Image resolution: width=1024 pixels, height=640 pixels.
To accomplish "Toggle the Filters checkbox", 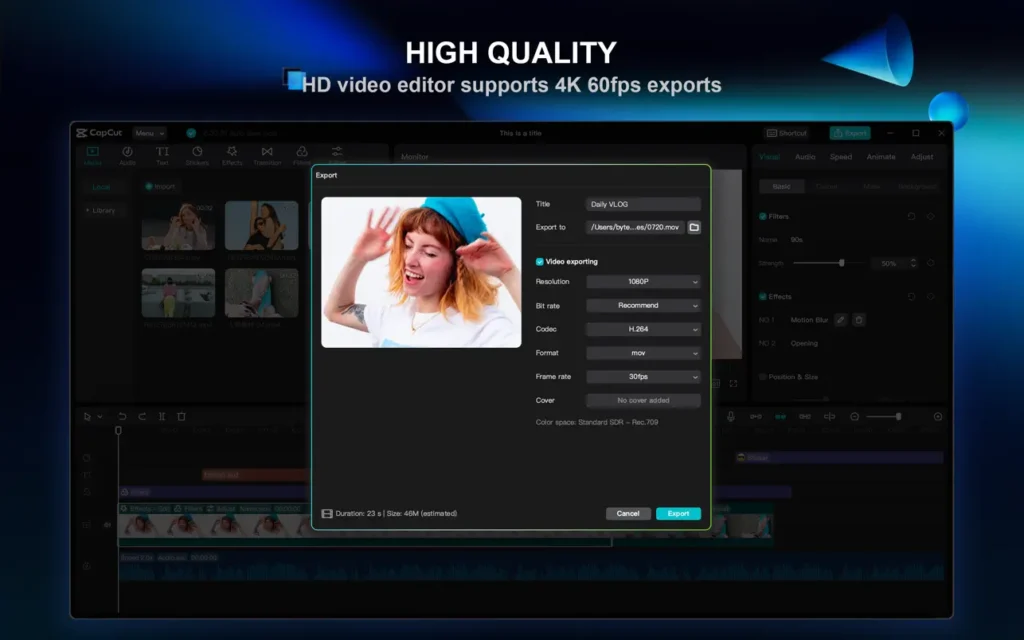I will [x=762, y=216].
